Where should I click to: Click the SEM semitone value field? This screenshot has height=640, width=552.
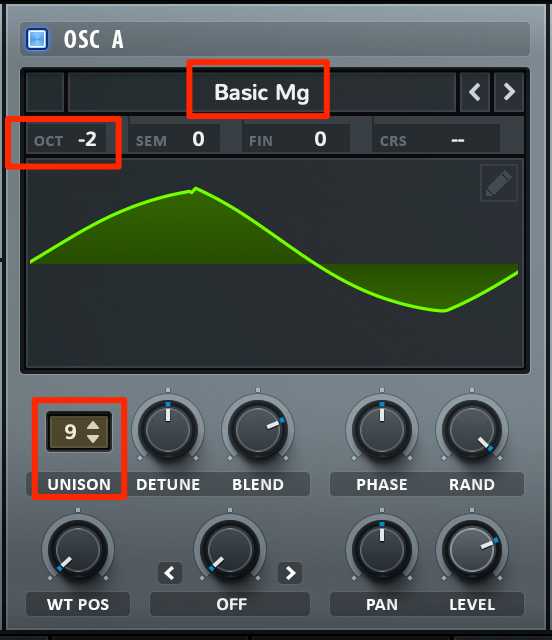tap(174, 140)
